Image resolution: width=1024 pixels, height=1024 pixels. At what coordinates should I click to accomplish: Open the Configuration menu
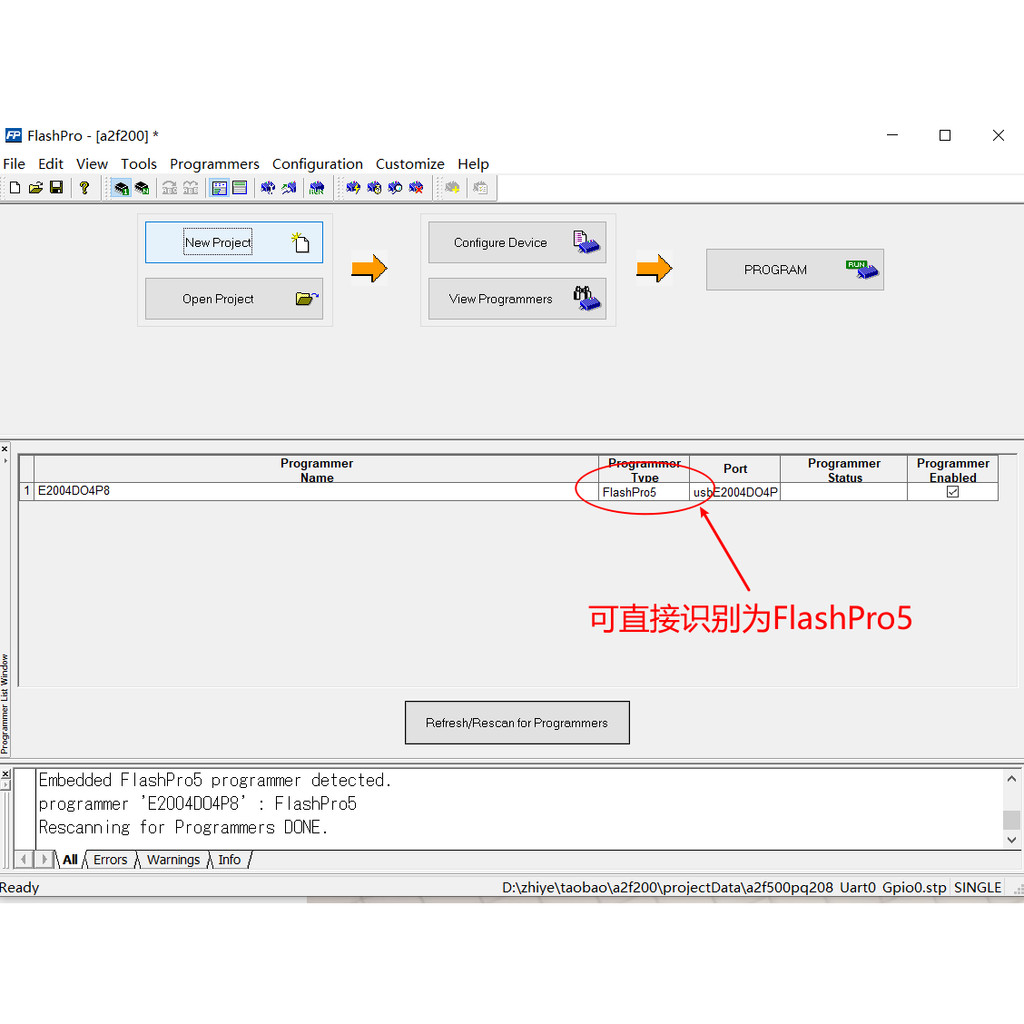317,164
